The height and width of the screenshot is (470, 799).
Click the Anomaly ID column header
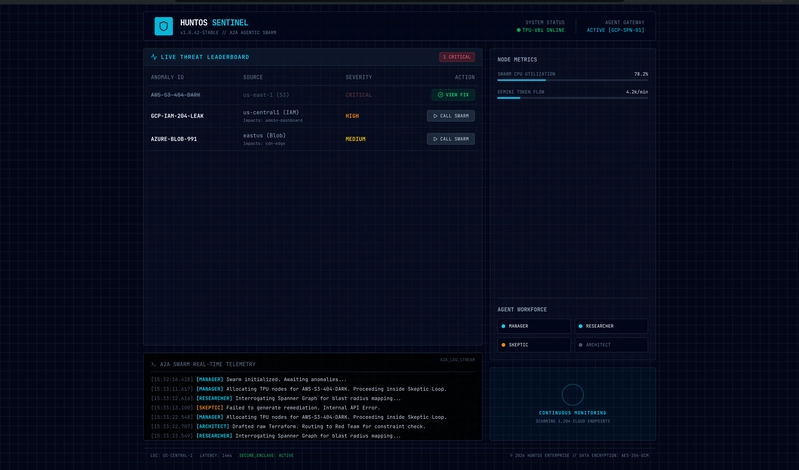pyautogui.click(x=167, y=77)
